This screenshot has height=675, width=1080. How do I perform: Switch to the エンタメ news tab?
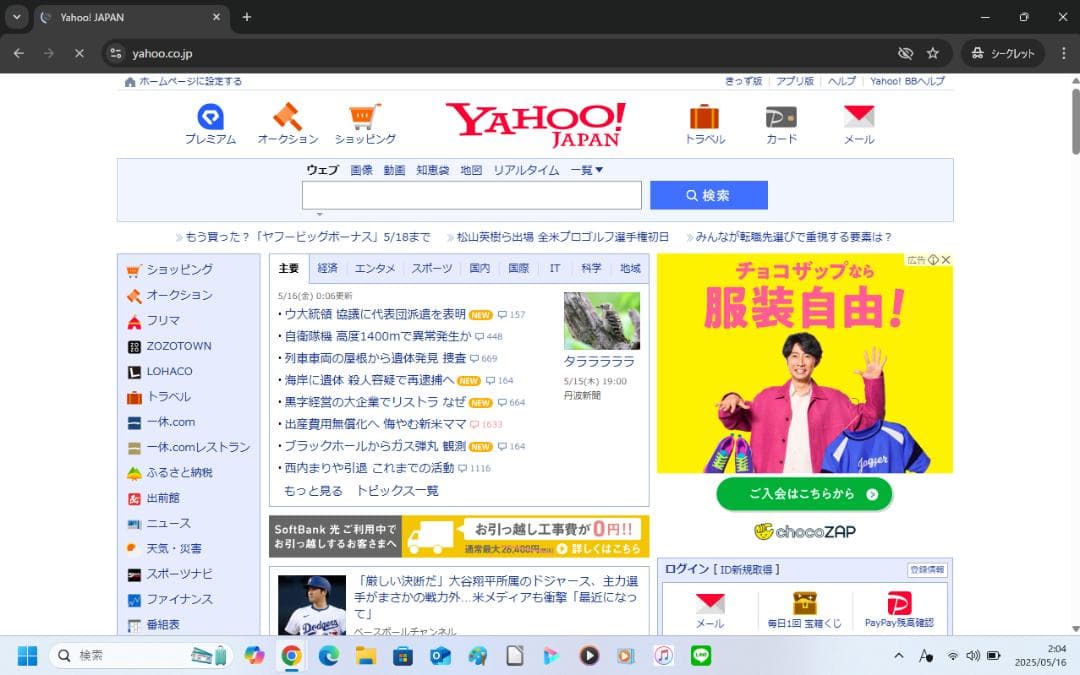[x=374, y=267]
